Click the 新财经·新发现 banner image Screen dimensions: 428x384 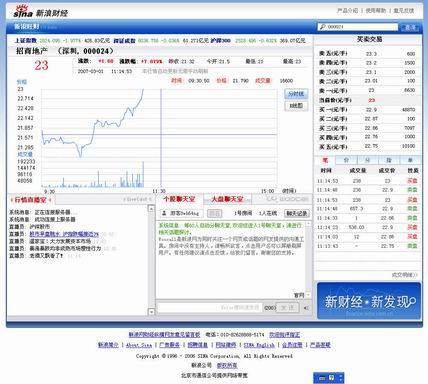pos(369,301)
